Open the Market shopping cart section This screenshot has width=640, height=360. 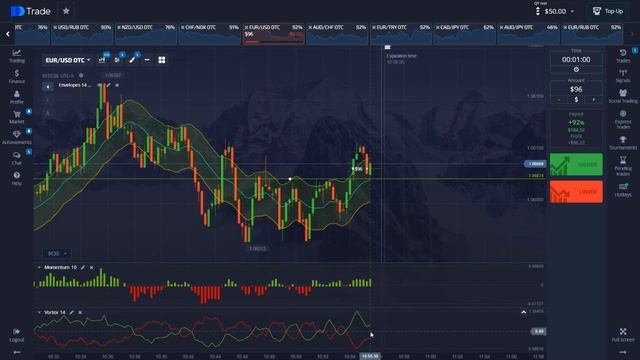tap(17, 117)
